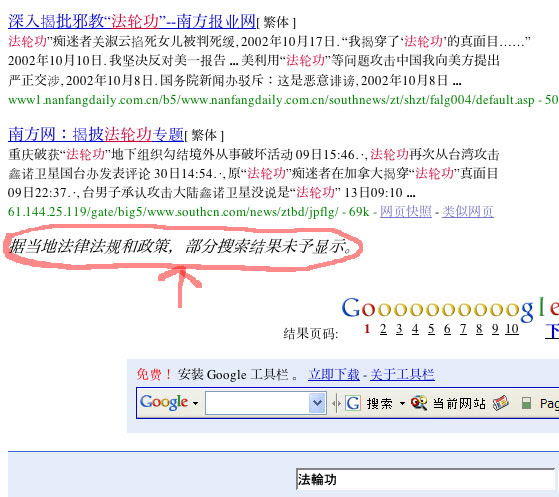559x497 pixels.
Task: Click snippet line starting 鑫诺卫星国台办发表评论
Action: [253, 174]
